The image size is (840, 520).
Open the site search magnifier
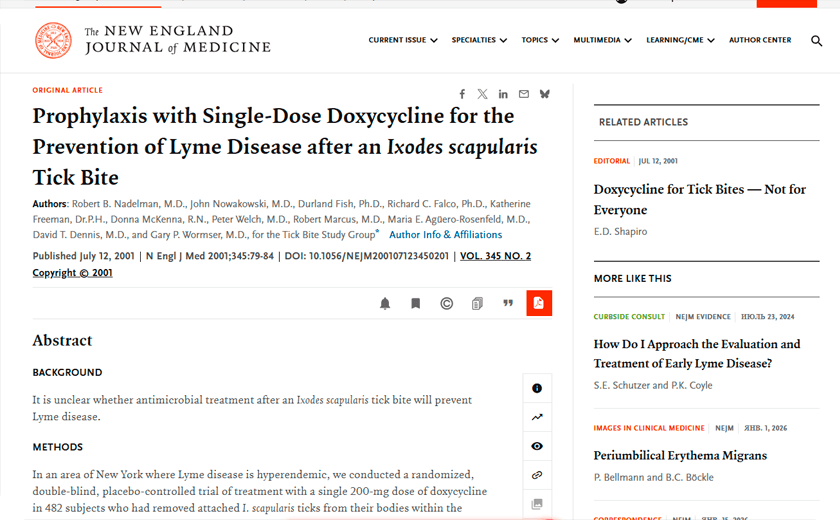coord(816,41)
